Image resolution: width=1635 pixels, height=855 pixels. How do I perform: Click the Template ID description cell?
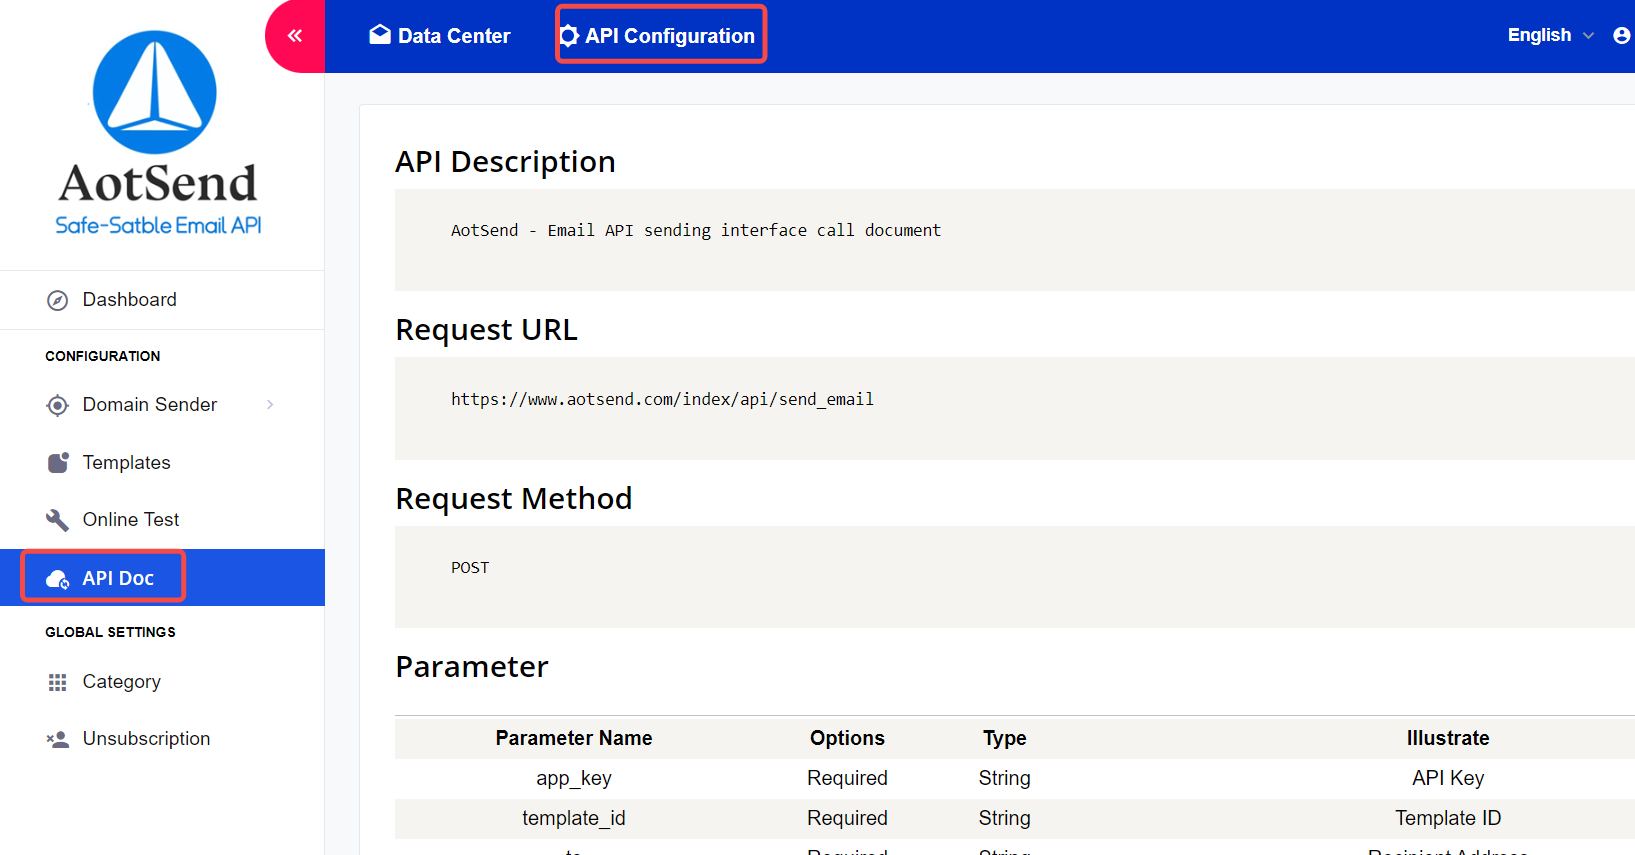point(1448,818)
